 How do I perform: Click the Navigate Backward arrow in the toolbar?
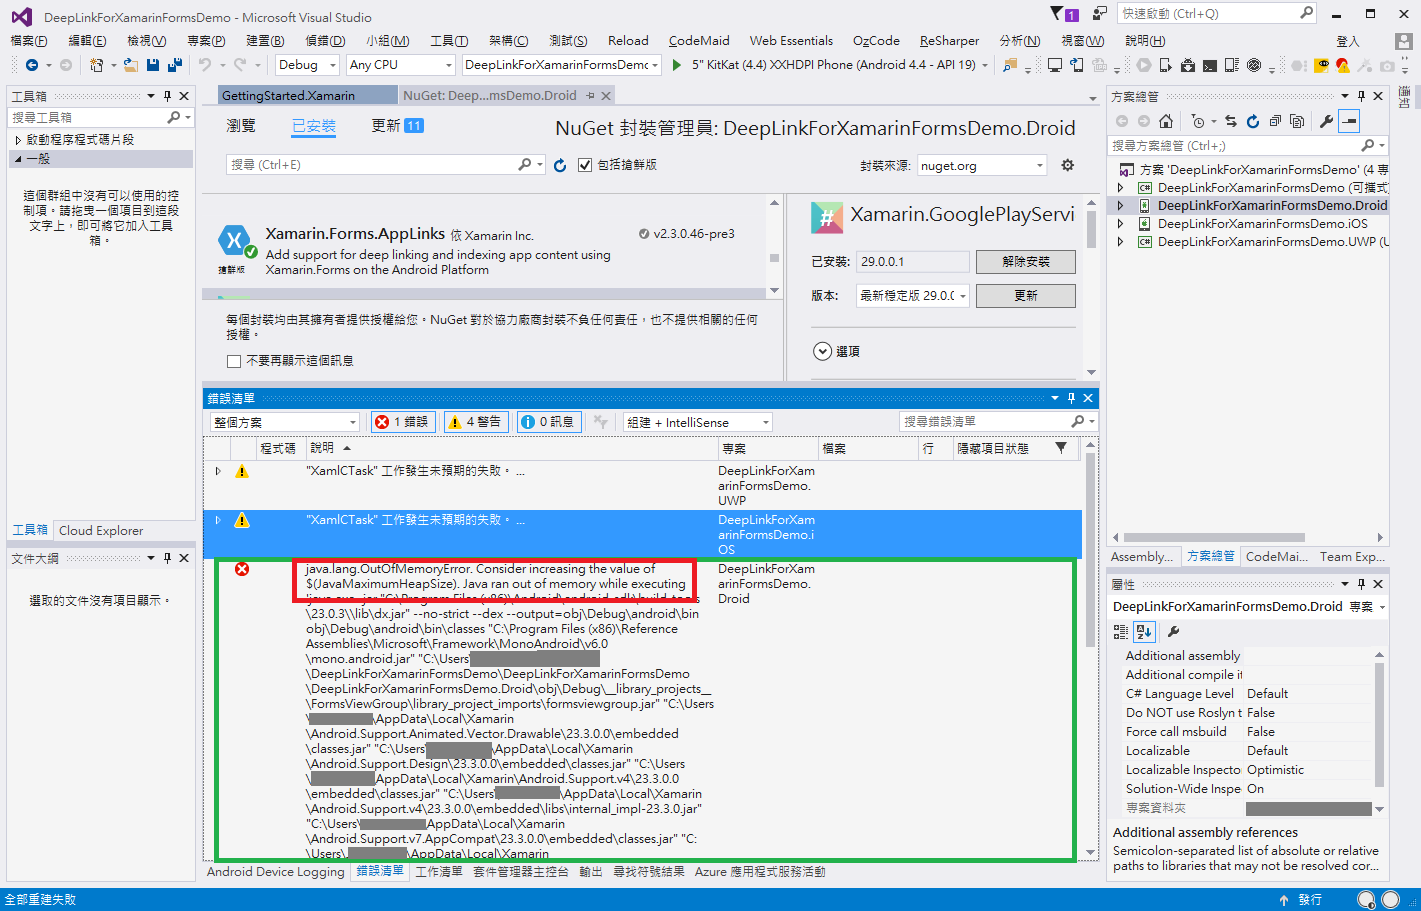tap(32, 65)
